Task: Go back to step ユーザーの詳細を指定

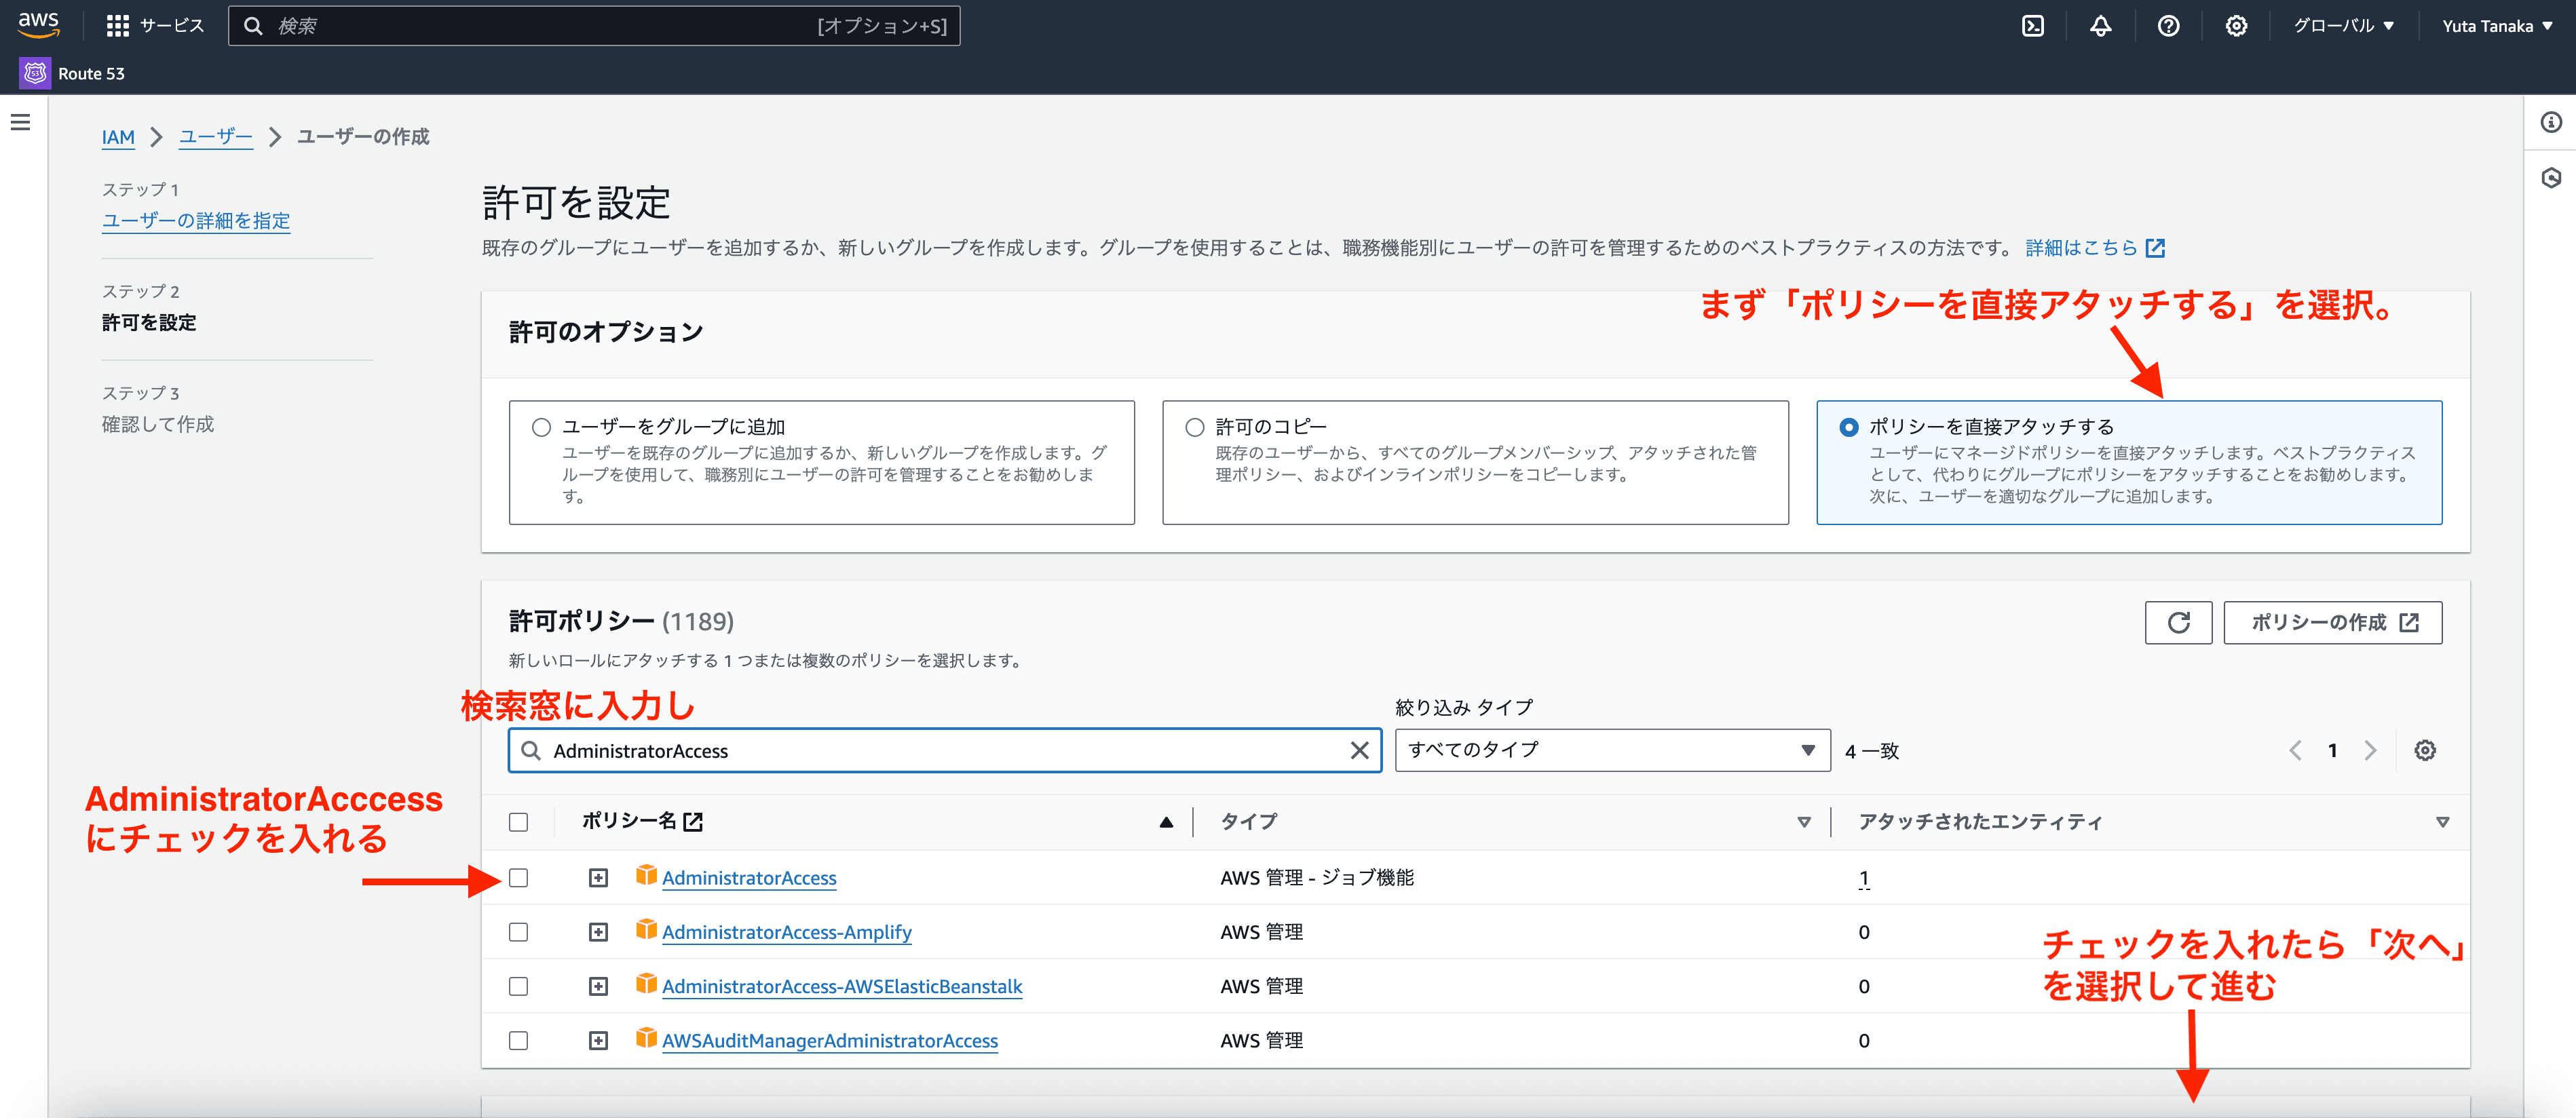Action: 196,221
